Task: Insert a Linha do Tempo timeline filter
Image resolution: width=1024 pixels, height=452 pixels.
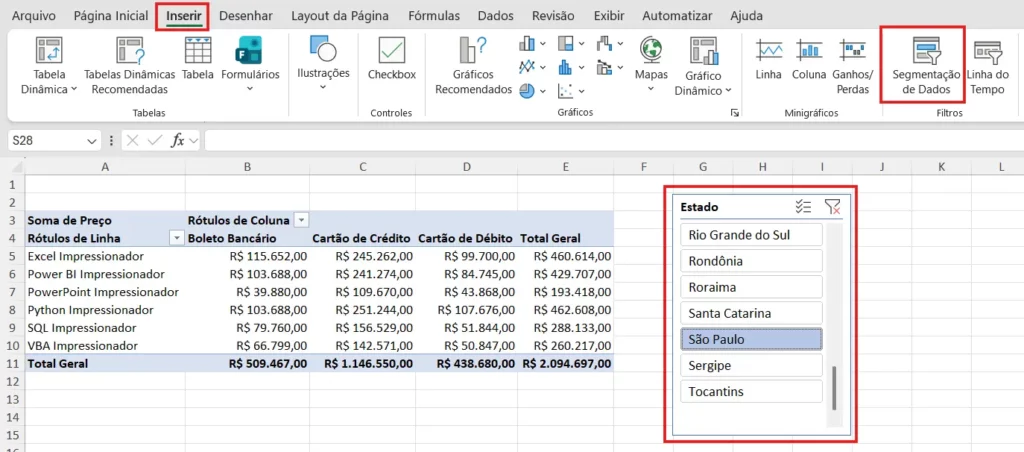Action: 987,65
